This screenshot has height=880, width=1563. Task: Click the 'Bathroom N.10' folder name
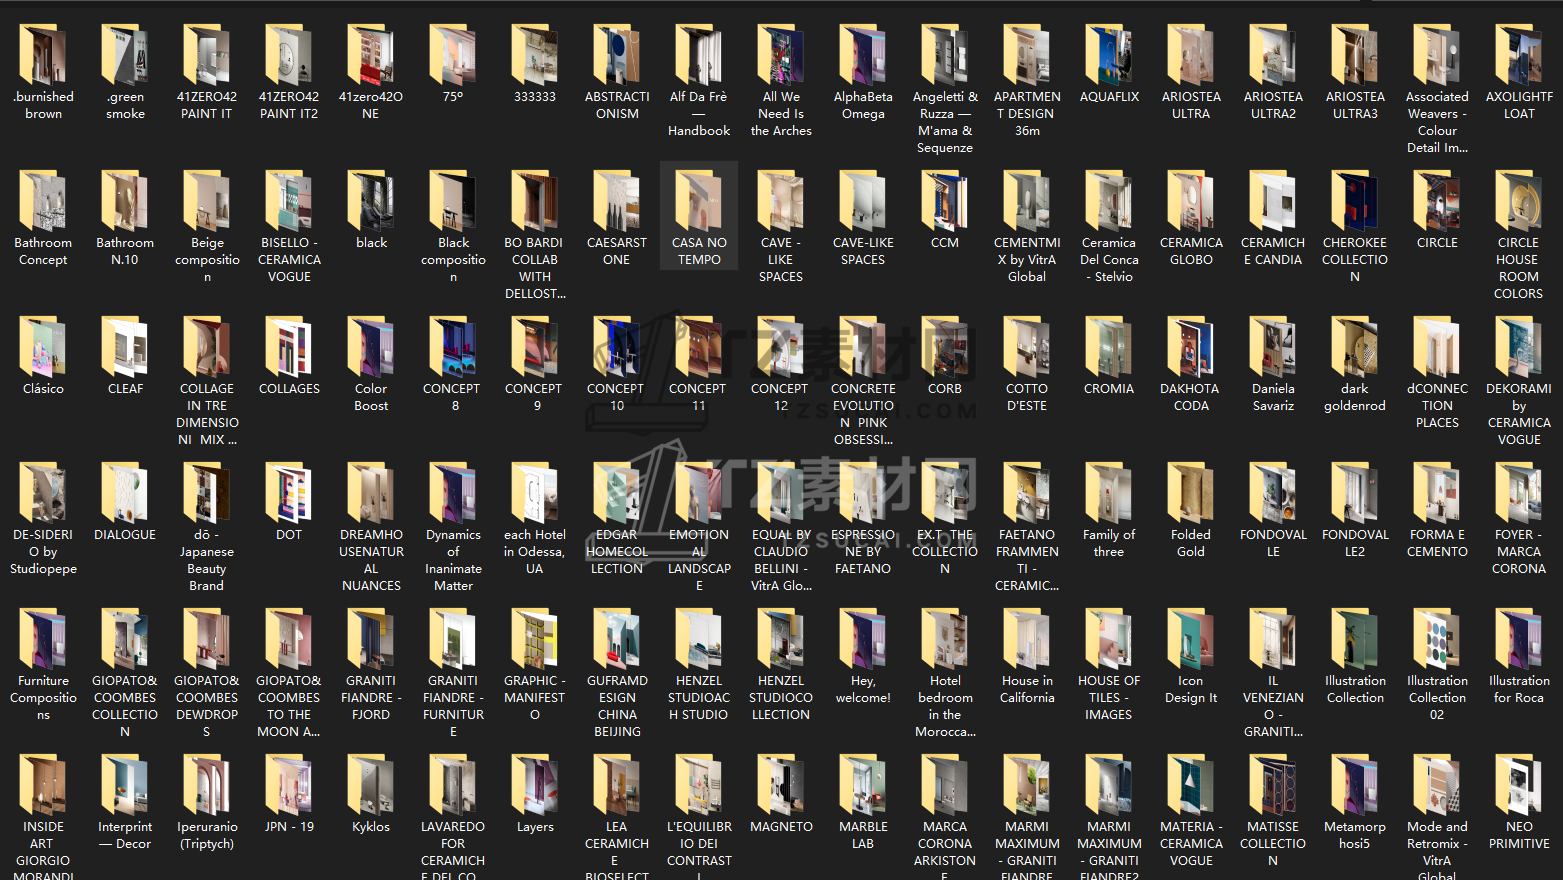pyautogui.click(x=125, y=251)
